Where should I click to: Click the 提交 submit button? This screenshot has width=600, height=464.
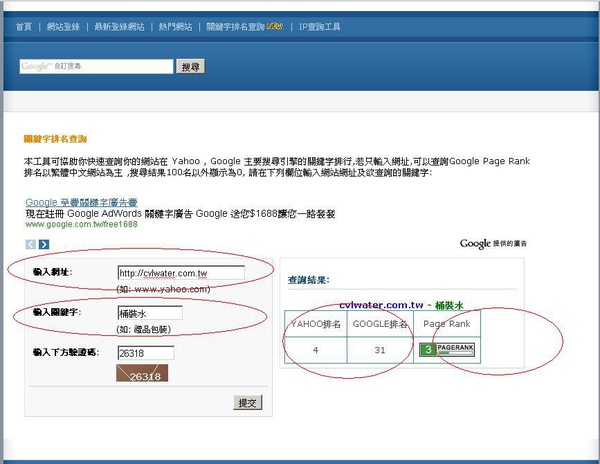[248, 402]
